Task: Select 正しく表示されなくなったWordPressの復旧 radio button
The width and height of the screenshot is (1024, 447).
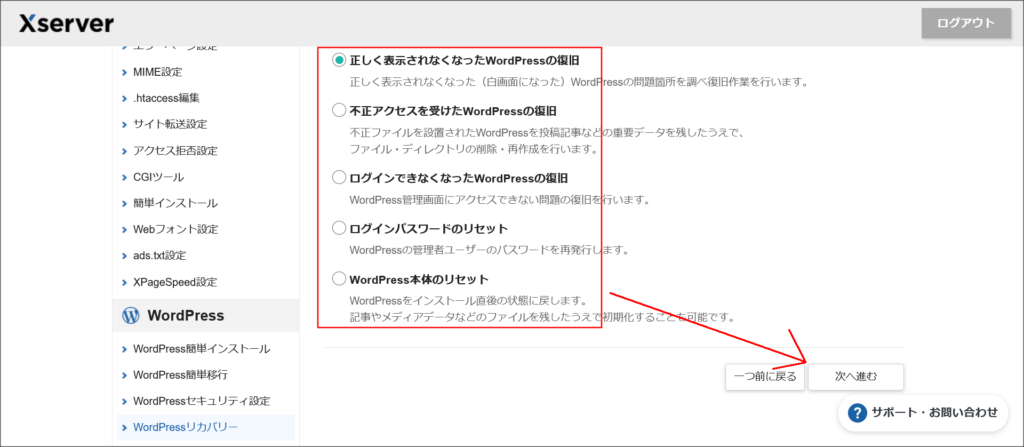Action: (338, 60)
